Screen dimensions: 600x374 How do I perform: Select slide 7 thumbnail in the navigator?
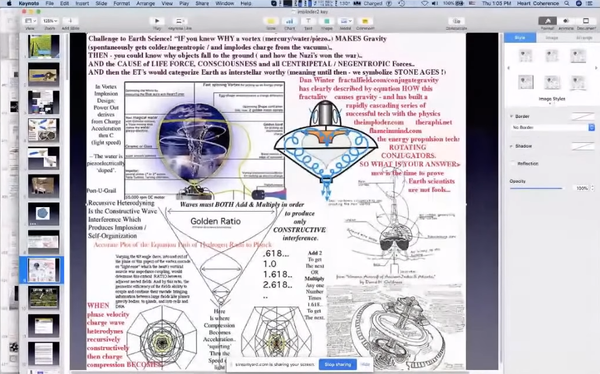[44, 214]
